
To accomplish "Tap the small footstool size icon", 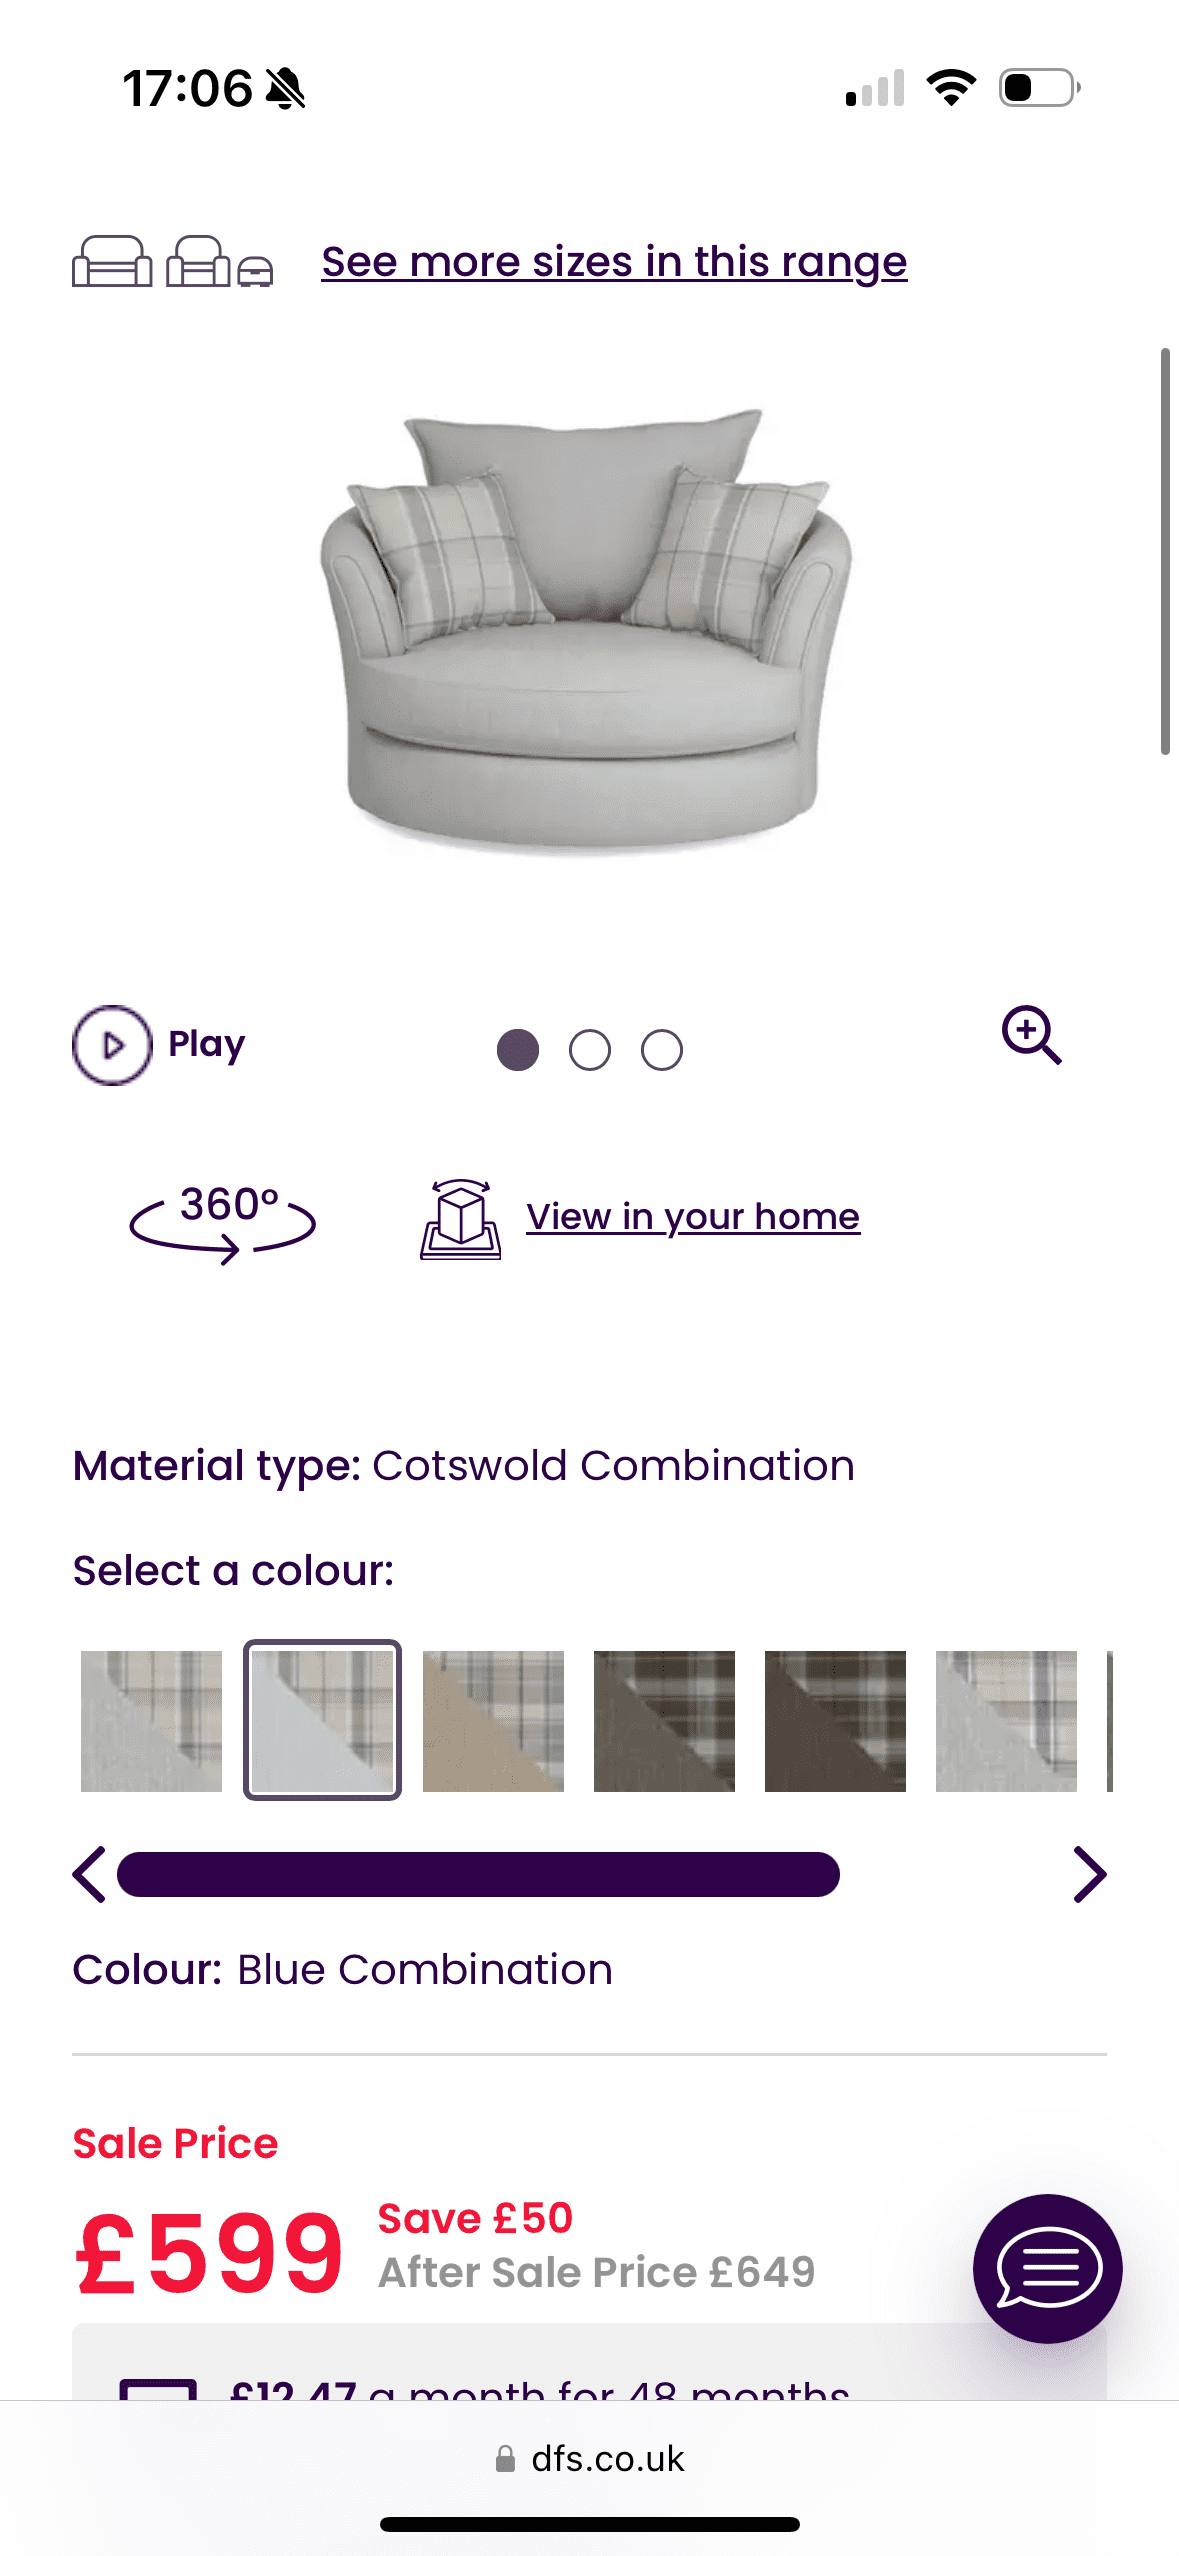I will tap(255, 271).
